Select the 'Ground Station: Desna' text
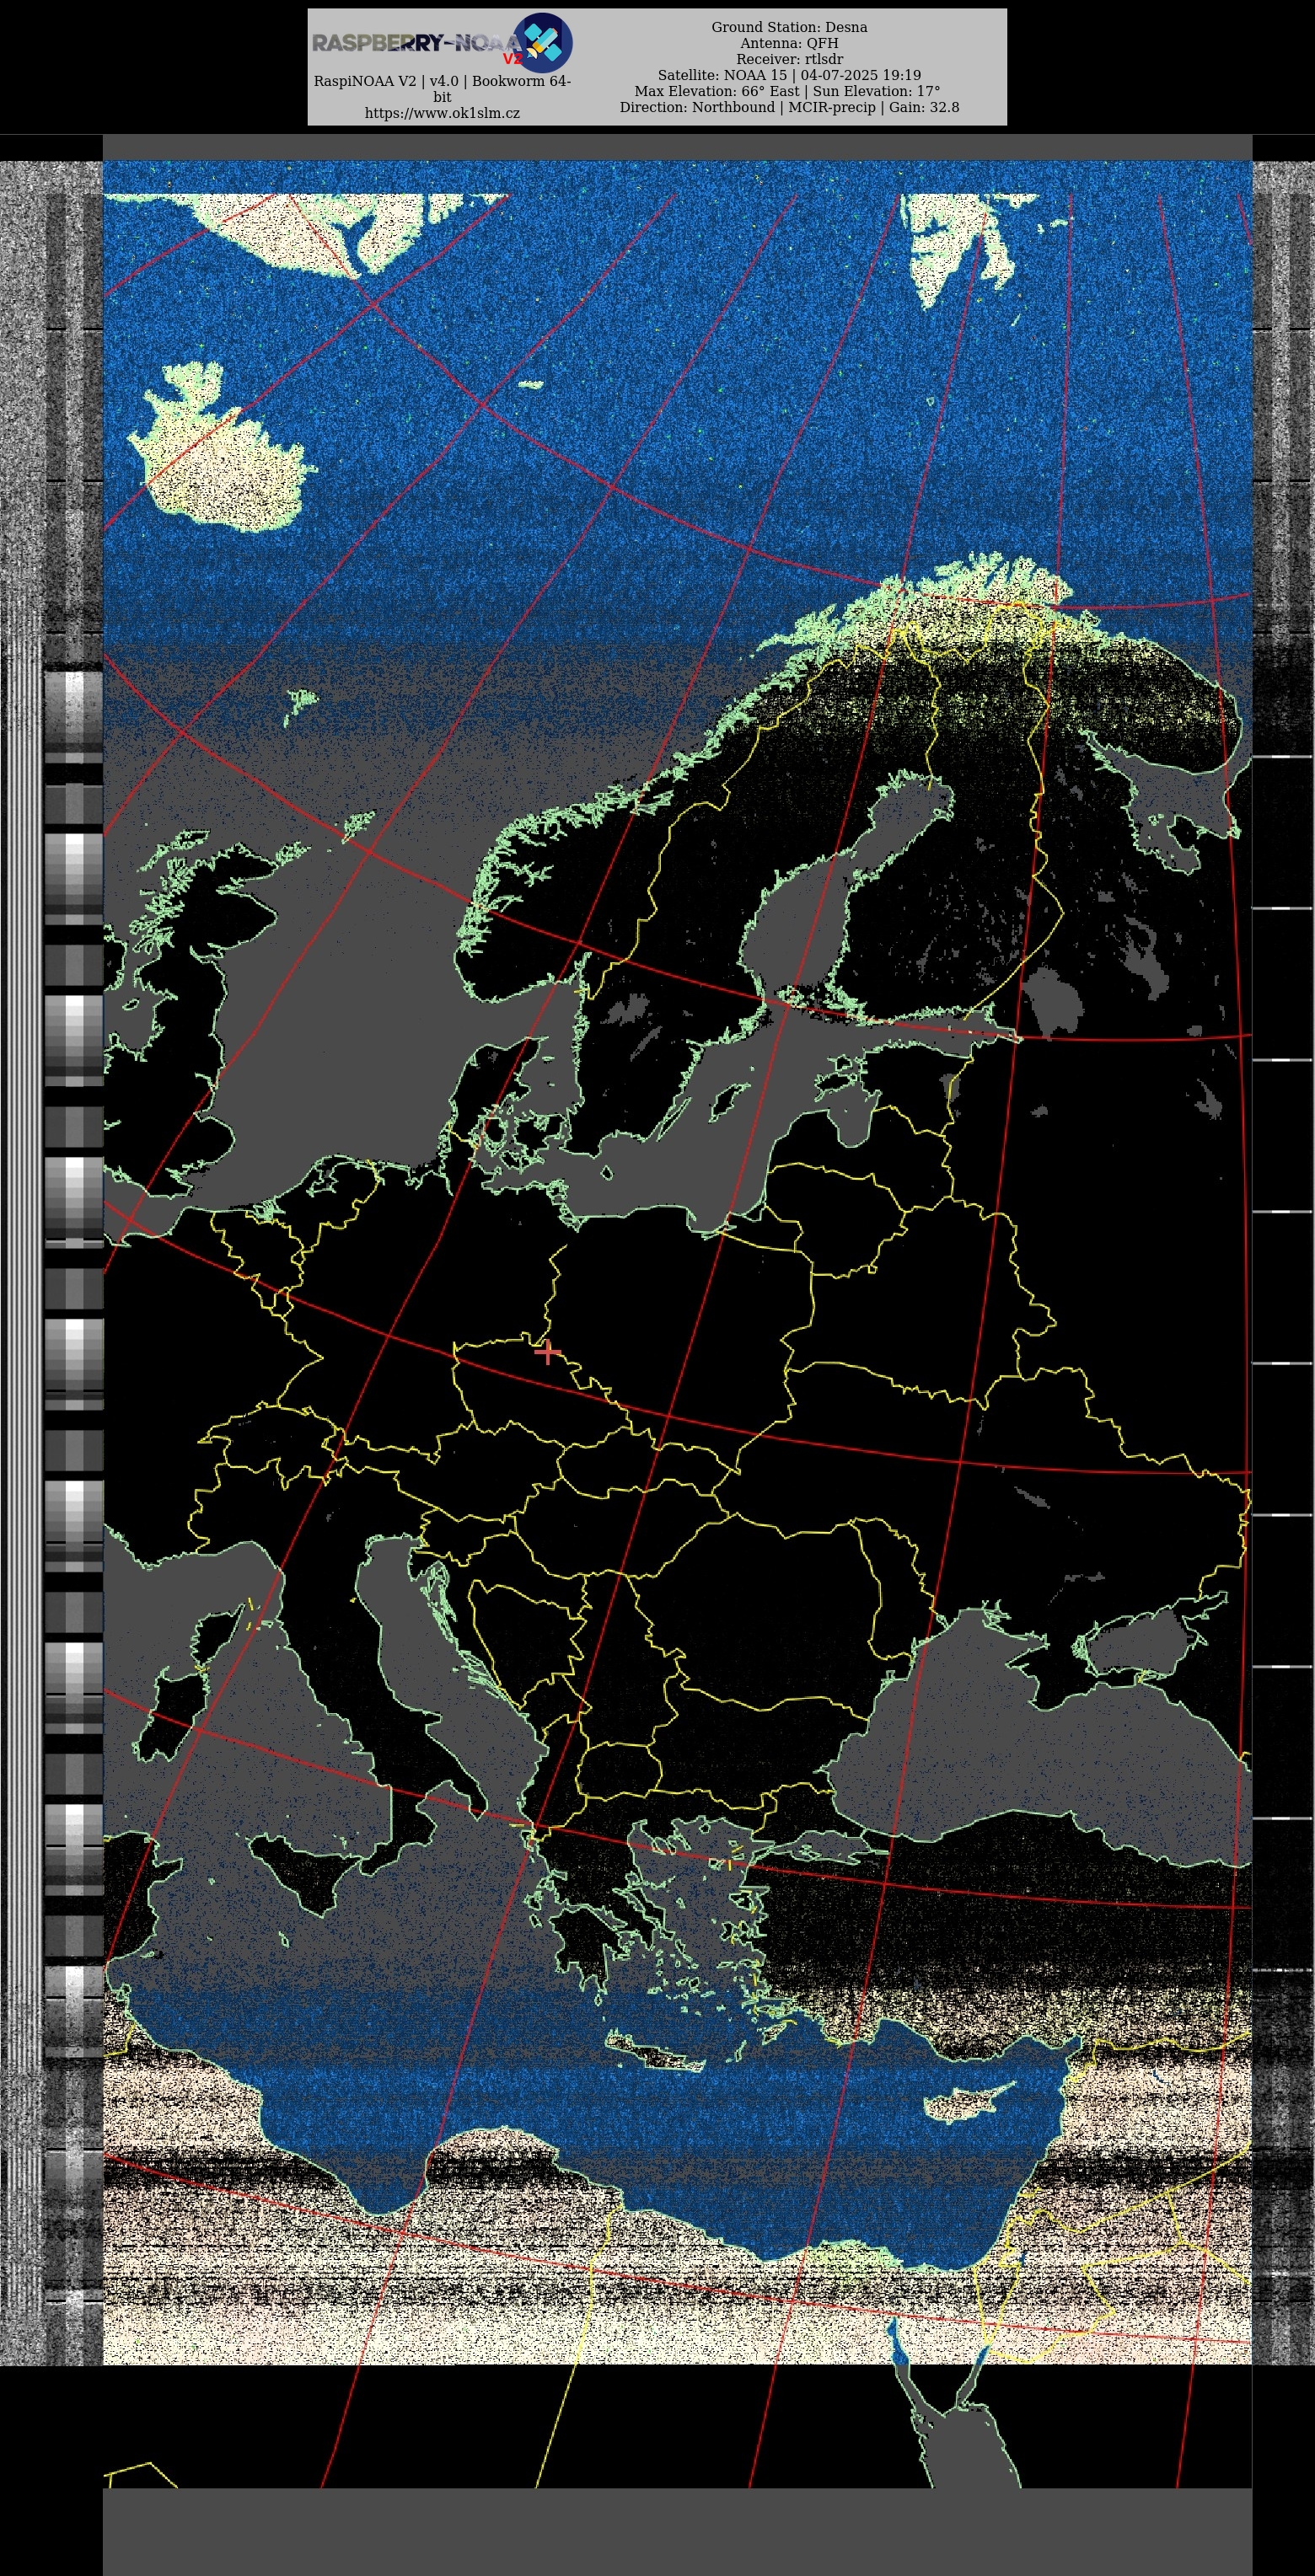Screen dimensions: 1315x2576 (x=789, y=27)
